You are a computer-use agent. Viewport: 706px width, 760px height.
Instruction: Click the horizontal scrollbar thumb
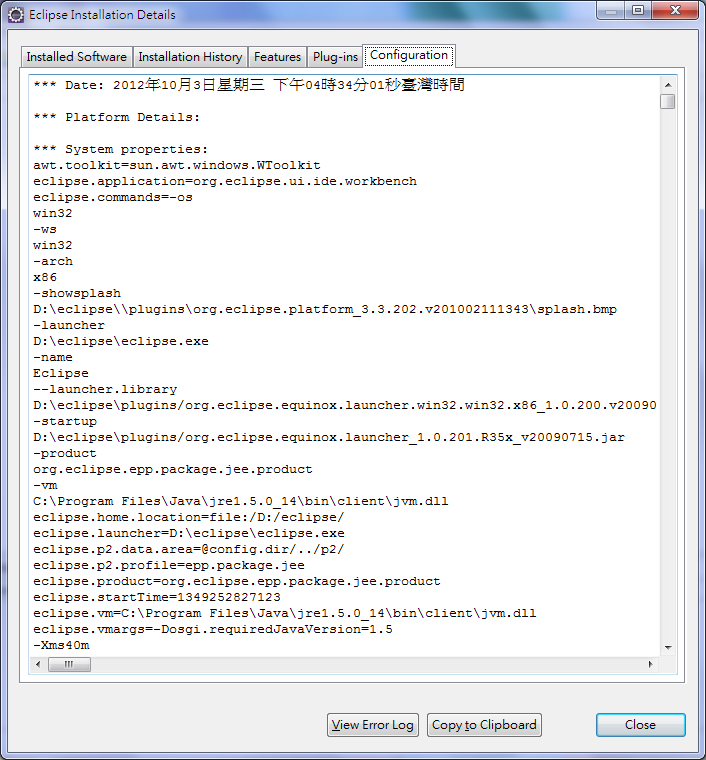click(69, 665)
